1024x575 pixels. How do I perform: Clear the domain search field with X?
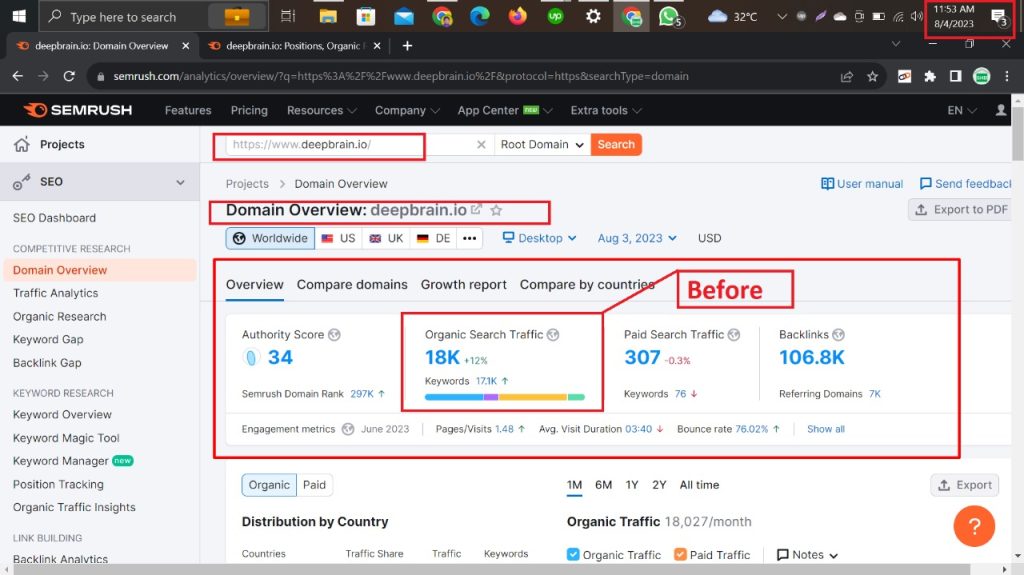point(481,144)
